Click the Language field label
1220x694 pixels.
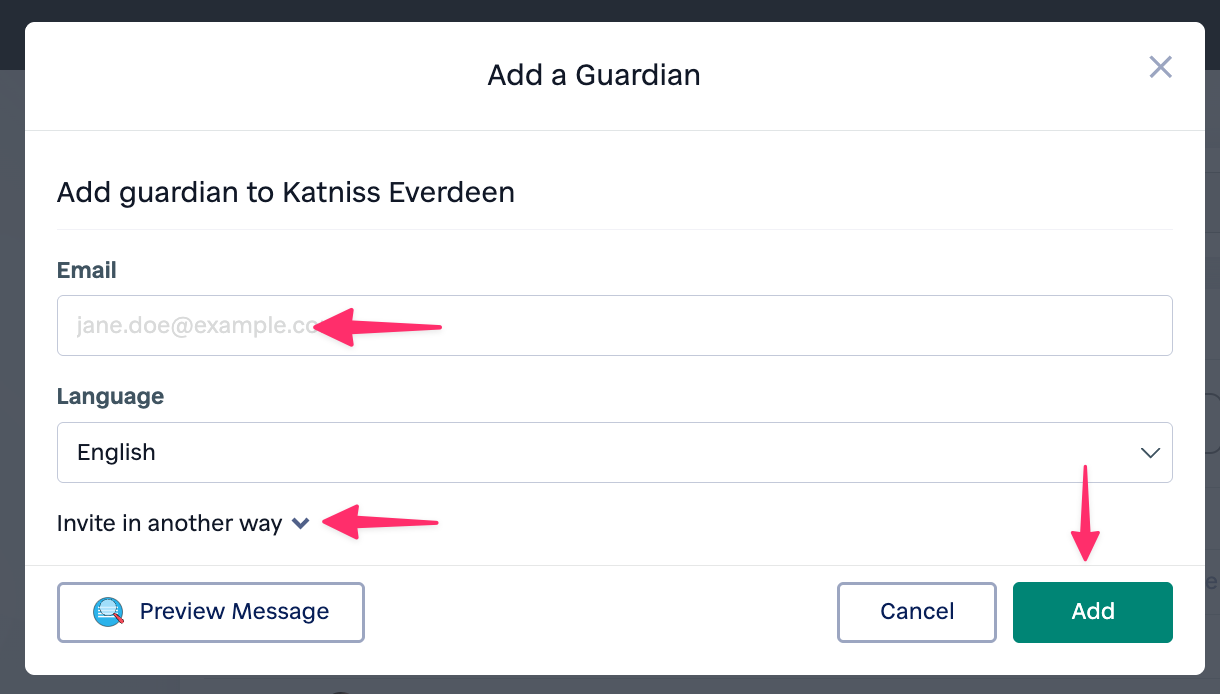110,396
